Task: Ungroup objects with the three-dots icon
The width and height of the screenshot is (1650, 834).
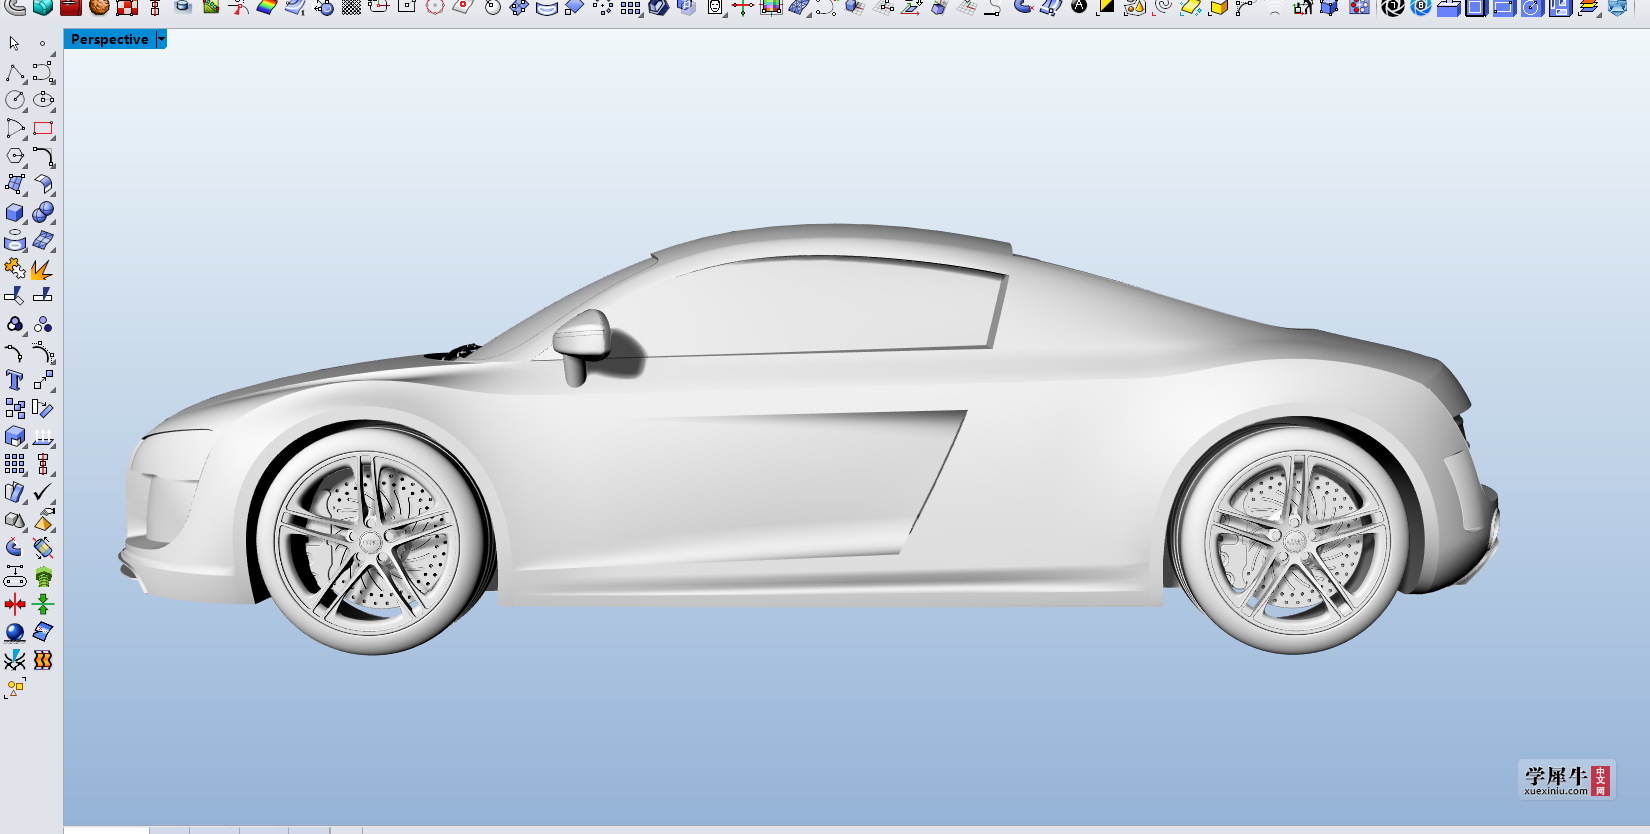Action: [x=43, y=324]
